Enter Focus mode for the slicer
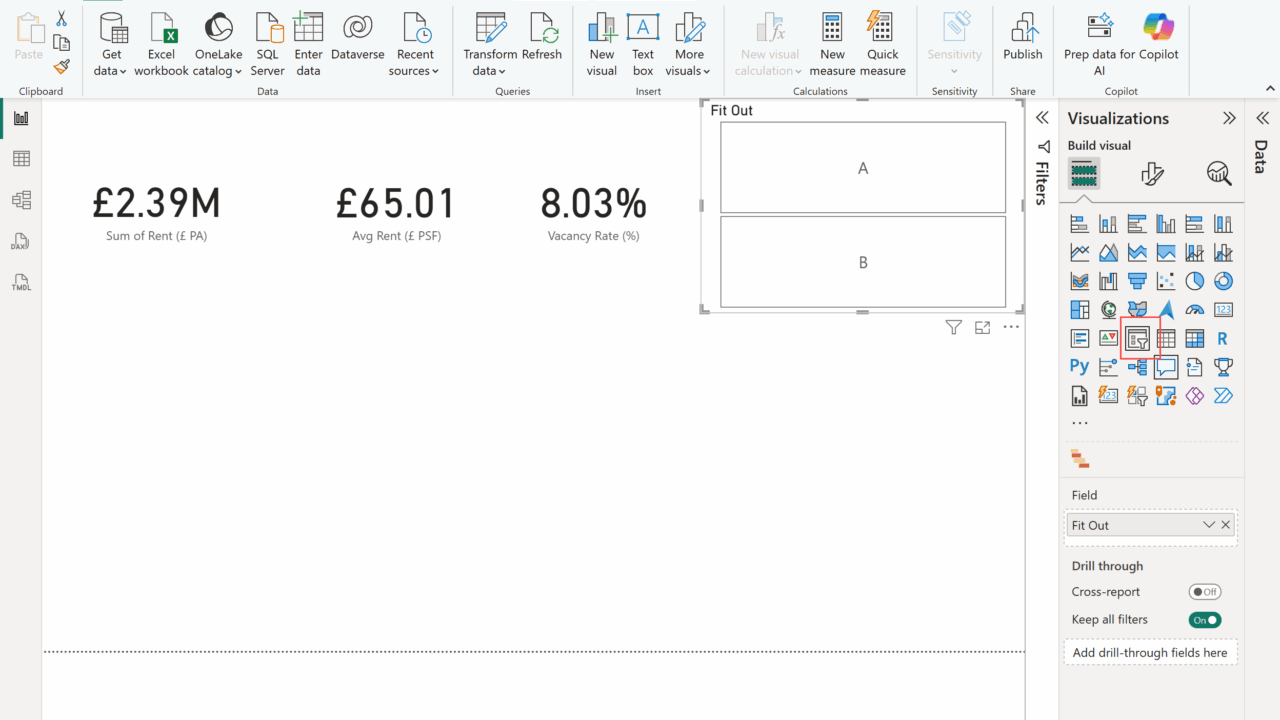This screenshot has height=720, width=1280. (x=982, y=327)
